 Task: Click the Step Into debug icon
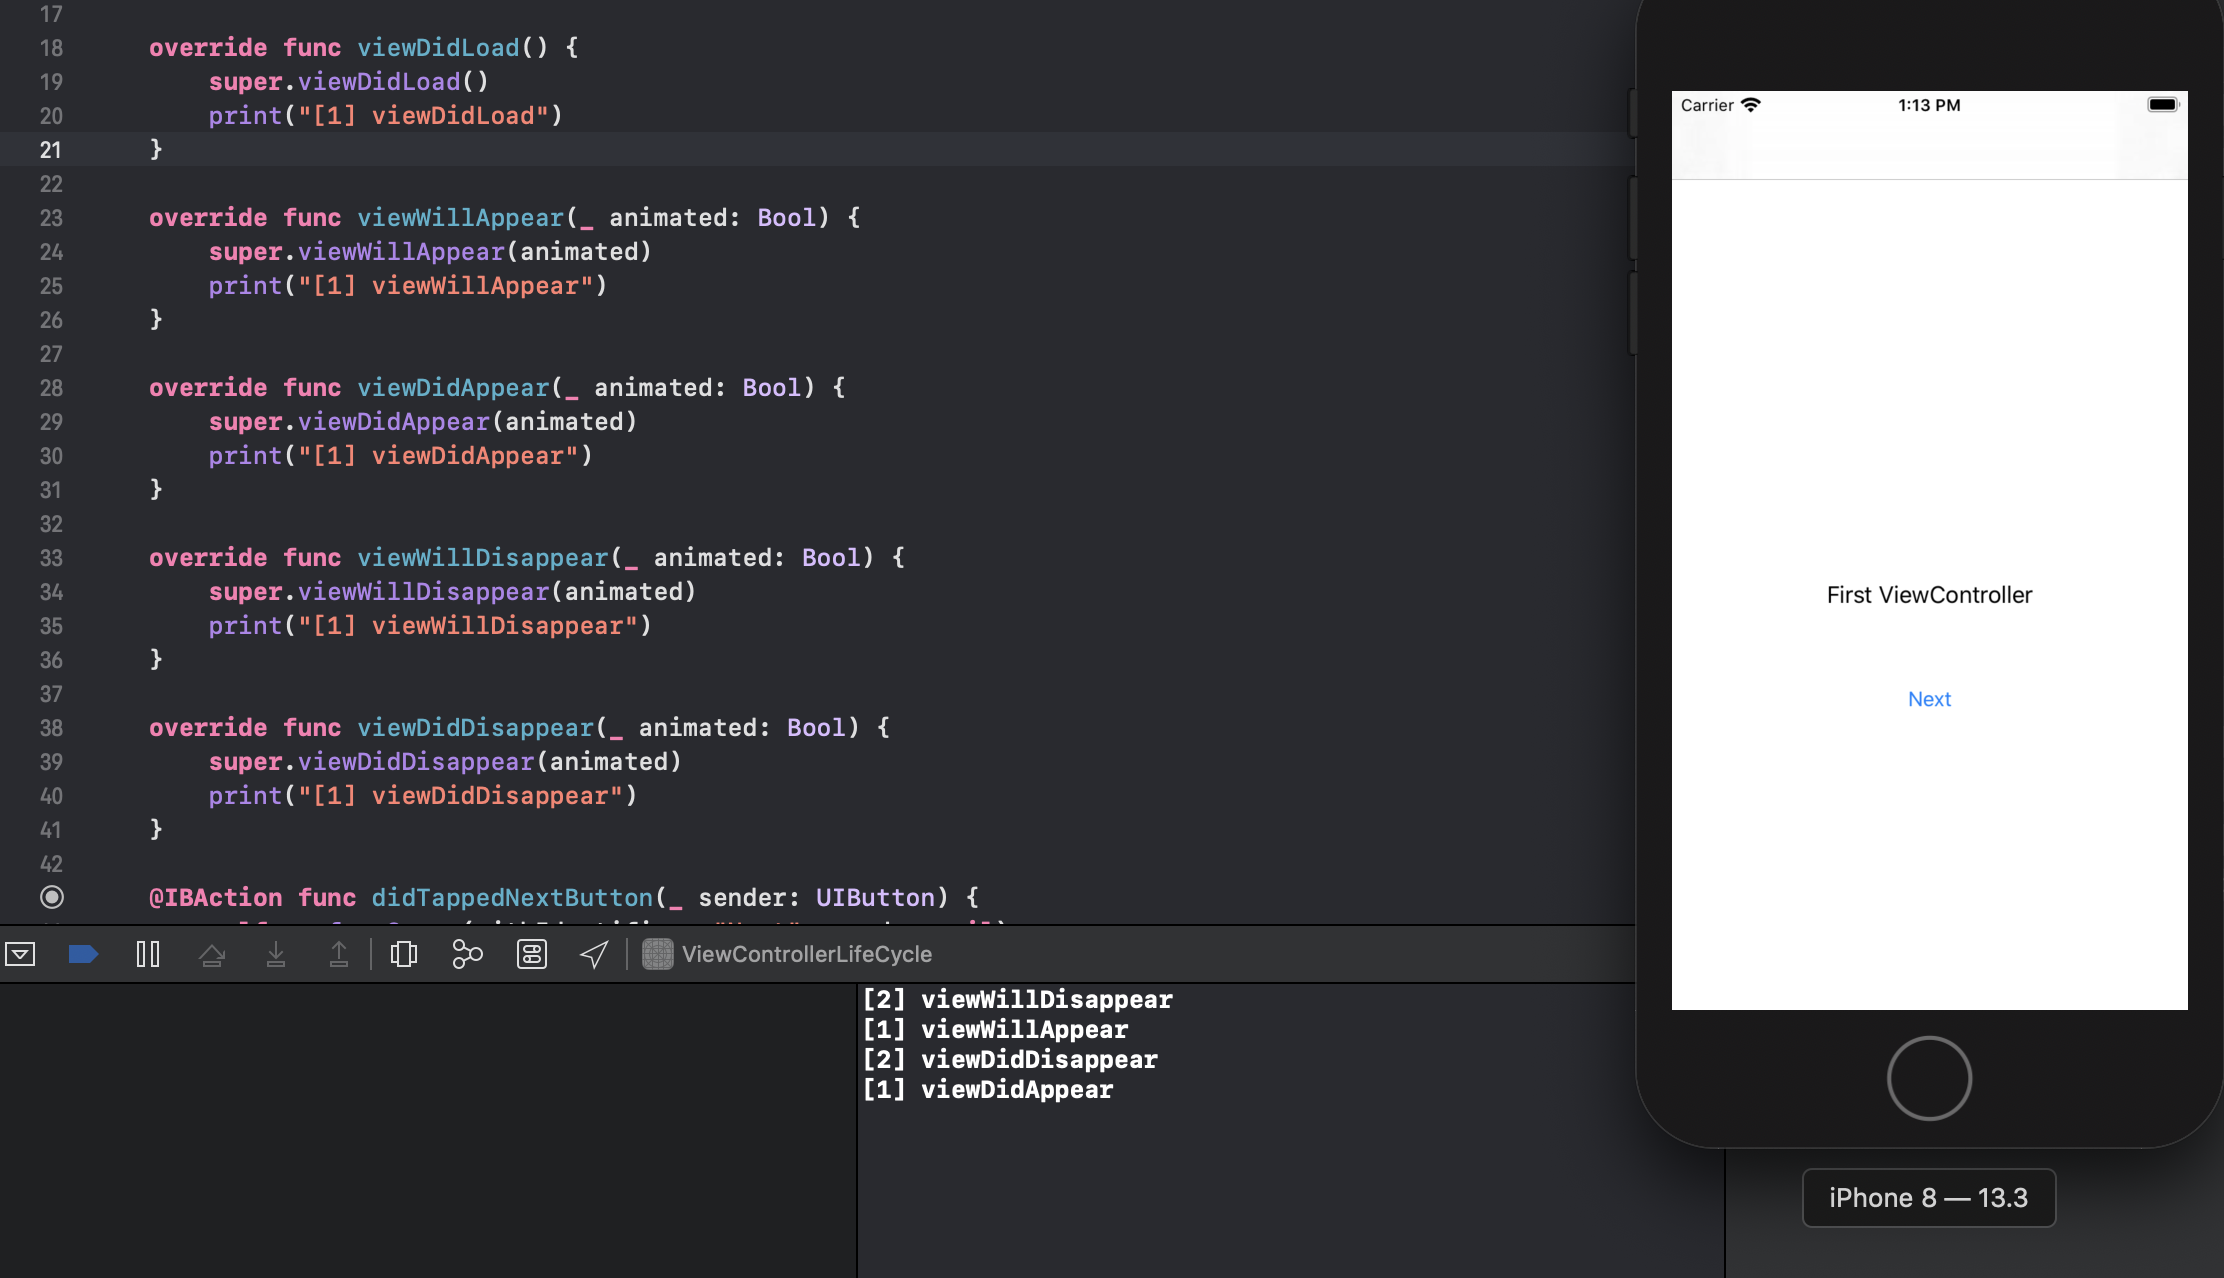click(x=276, y=954)
